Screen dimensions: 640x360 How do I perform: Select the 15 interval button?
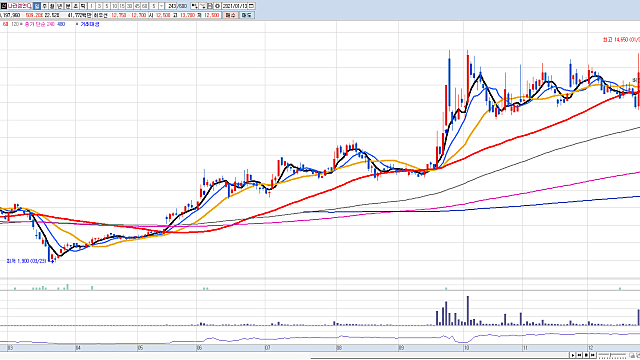pyautogui.click(x=122, y=6)
